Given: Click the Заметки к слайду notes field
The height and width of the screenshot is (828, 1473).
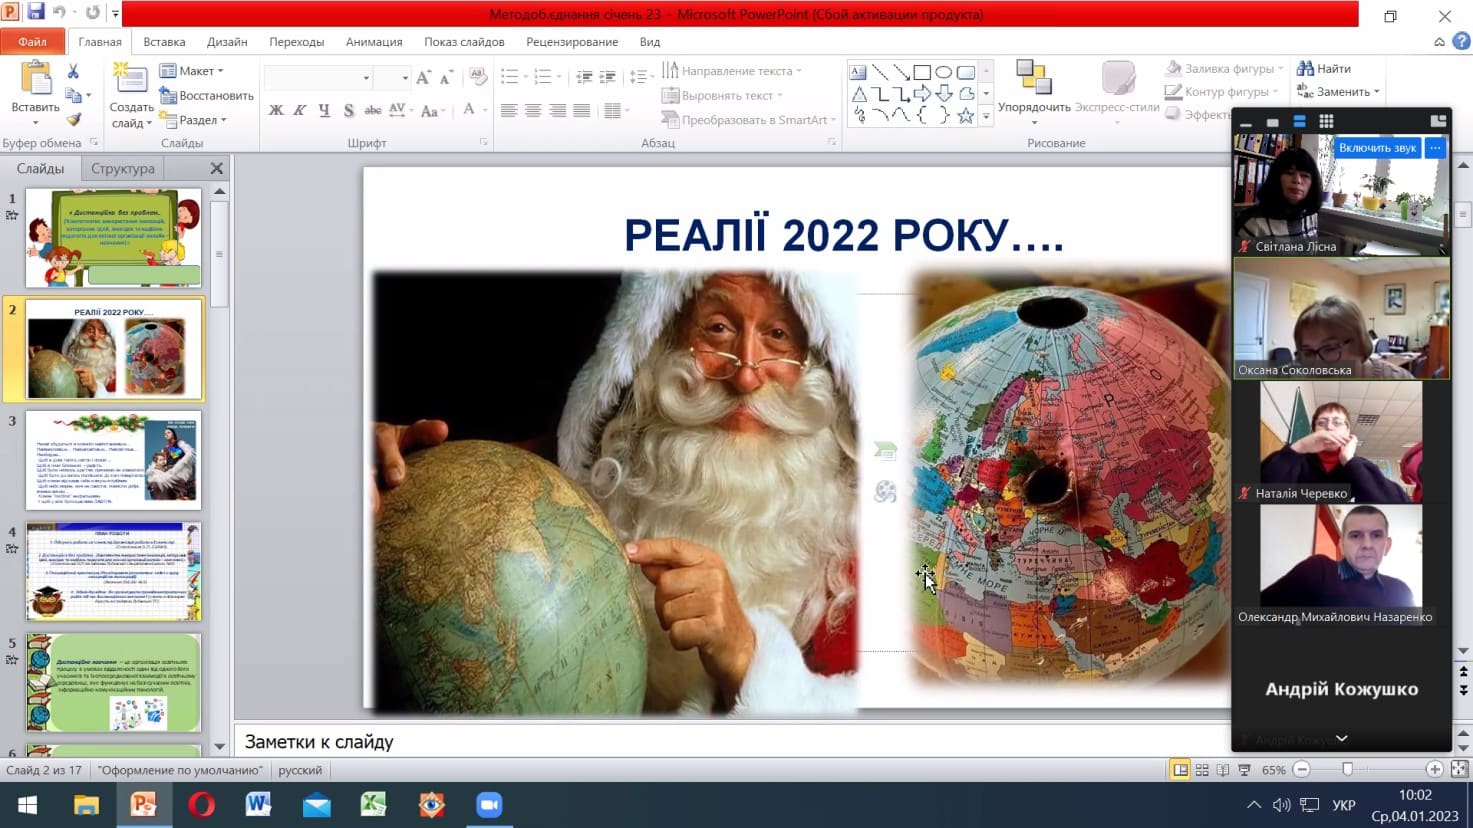Looking at the screenshot, I should click(734, 742).
